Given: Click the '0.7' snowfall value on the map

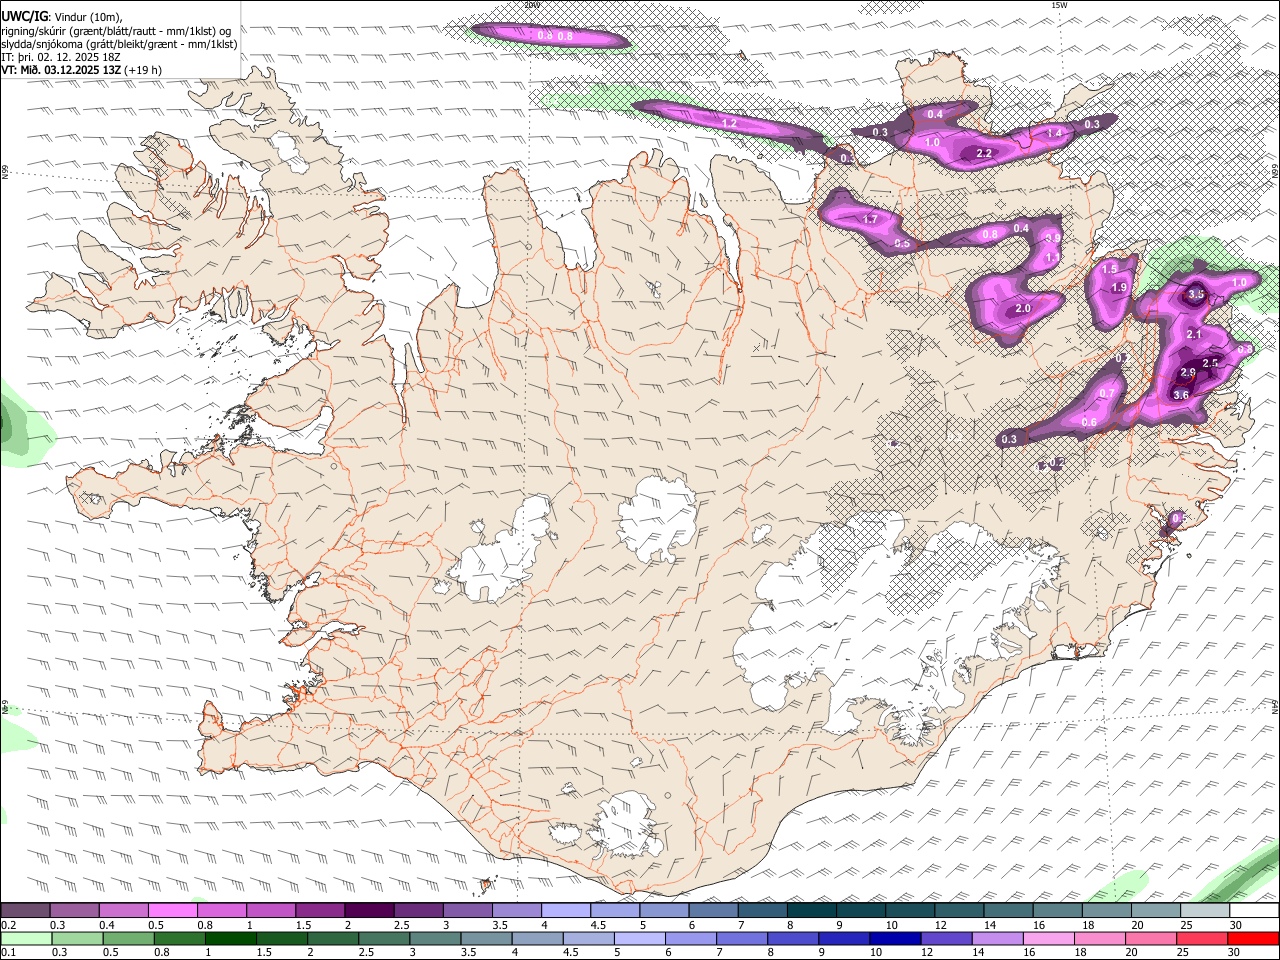Looking at the screenshot, I should pyautogui.click(x=1107, y=393).
